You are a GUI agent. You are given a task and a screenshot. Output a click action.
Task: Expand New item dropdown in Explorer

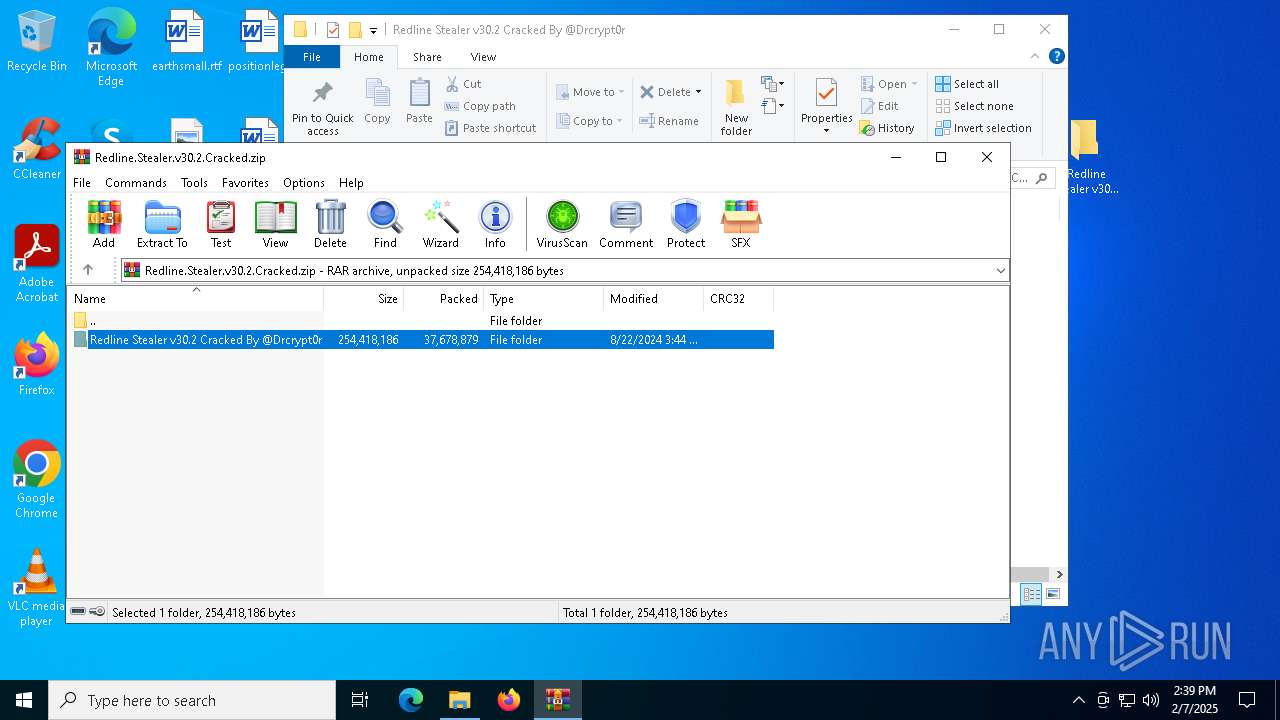pyautogui.click(x=773, y=84)
